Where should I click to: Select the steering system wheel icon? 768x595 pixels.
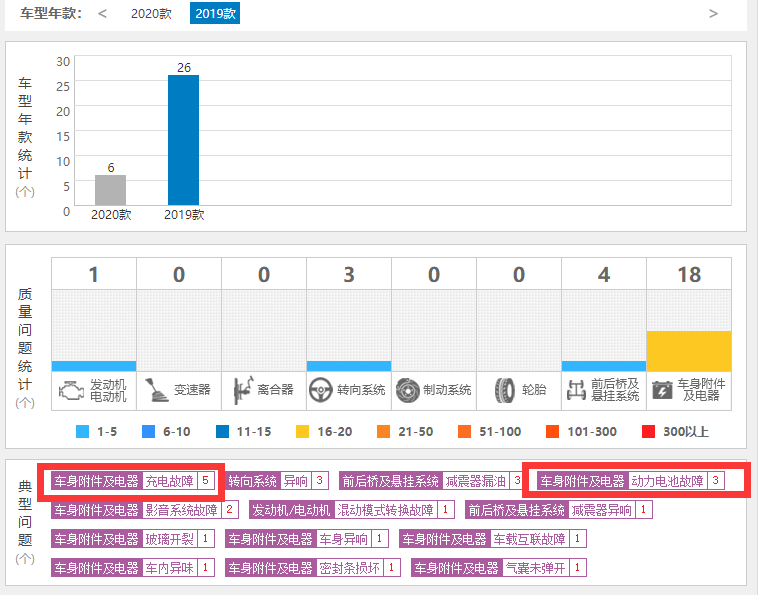coord(320,390)
